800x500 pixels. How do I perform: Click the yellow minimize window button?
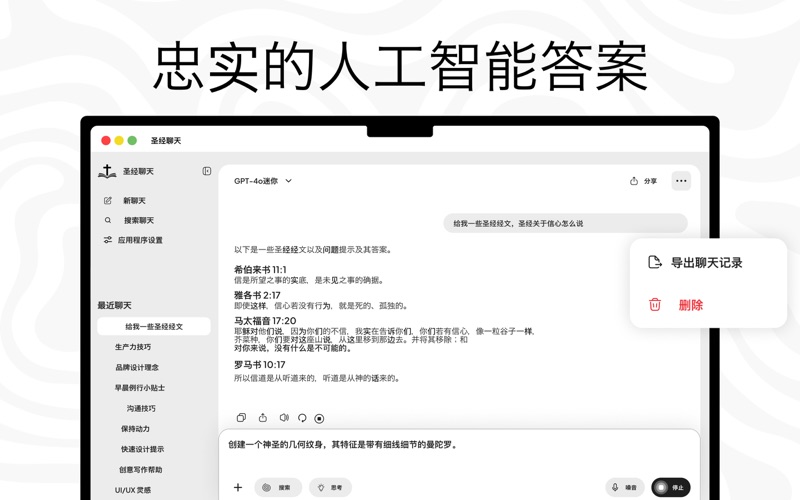(x=119, y=140)
